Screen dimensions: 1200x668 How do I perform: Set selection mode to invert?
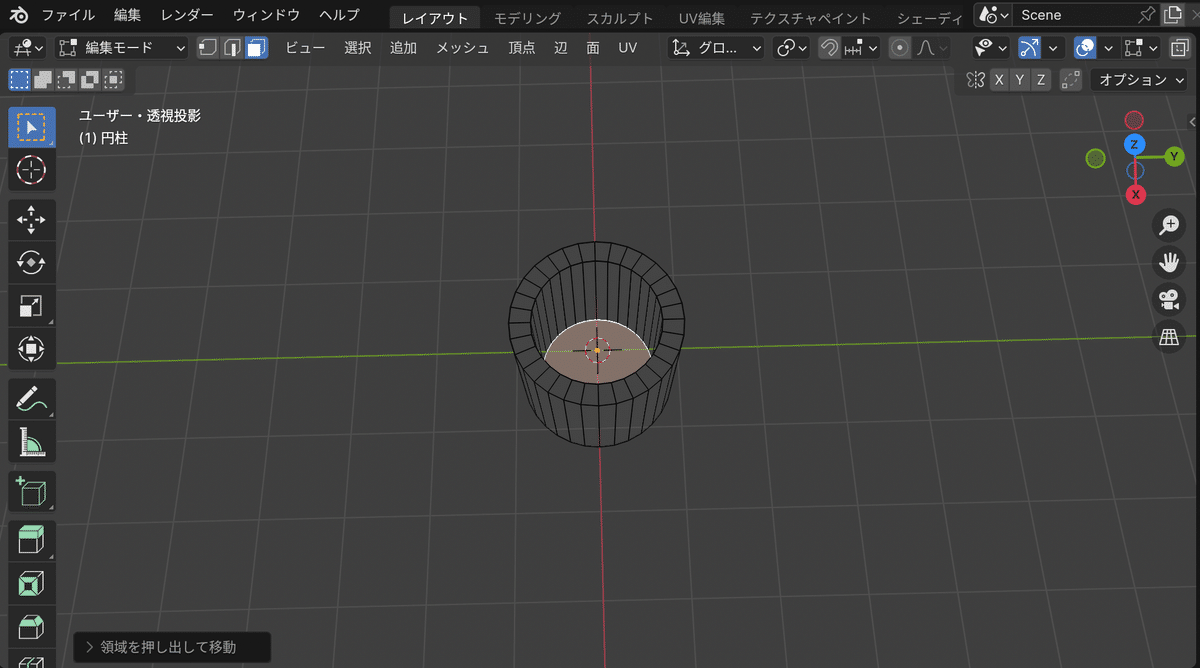click(91, 80)
